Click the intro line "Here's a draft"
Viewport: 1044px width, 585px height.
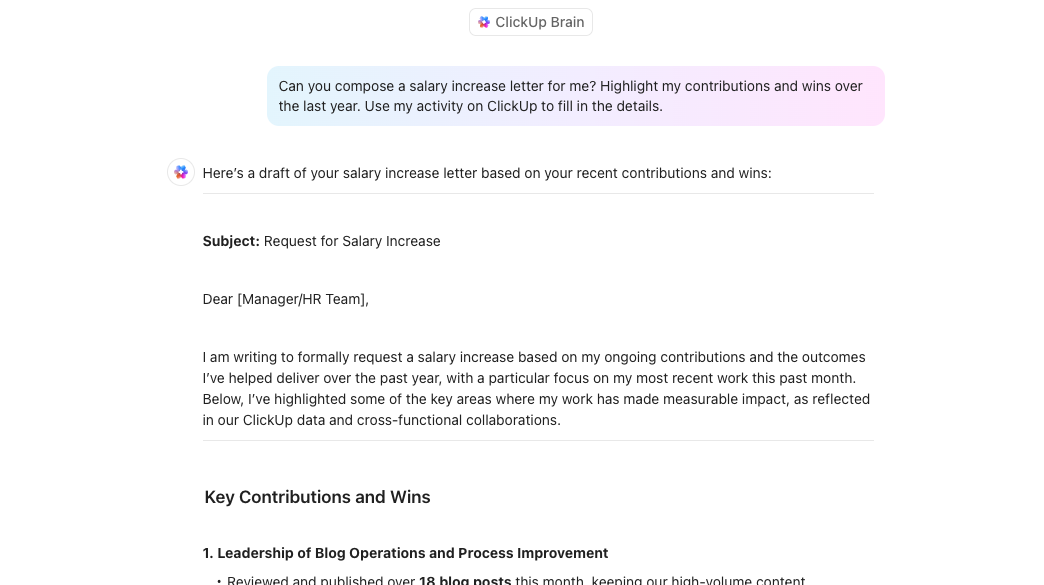click(486, 173)
